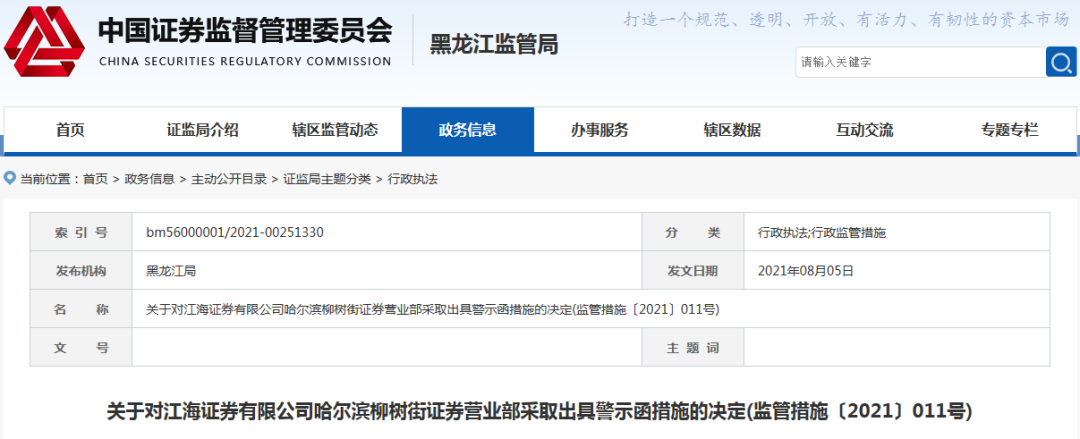This screenshot has height=439, width=1080.
Task: Click the location pin icon before 当前位置
Action: pos(10,178)
